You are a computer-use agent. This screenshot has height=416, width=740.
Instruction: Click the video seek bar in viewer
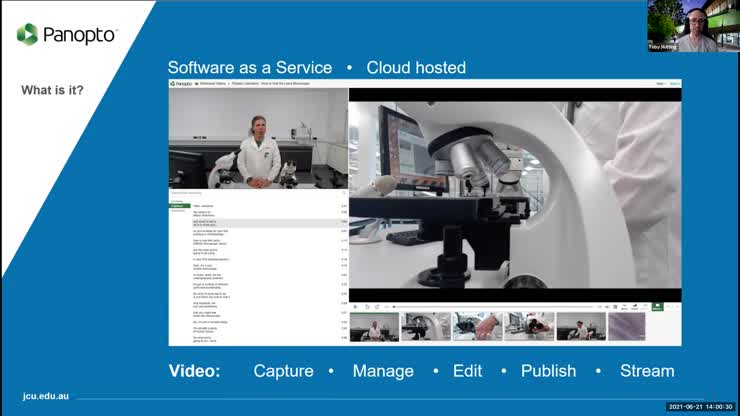click(x=493, y=307)
